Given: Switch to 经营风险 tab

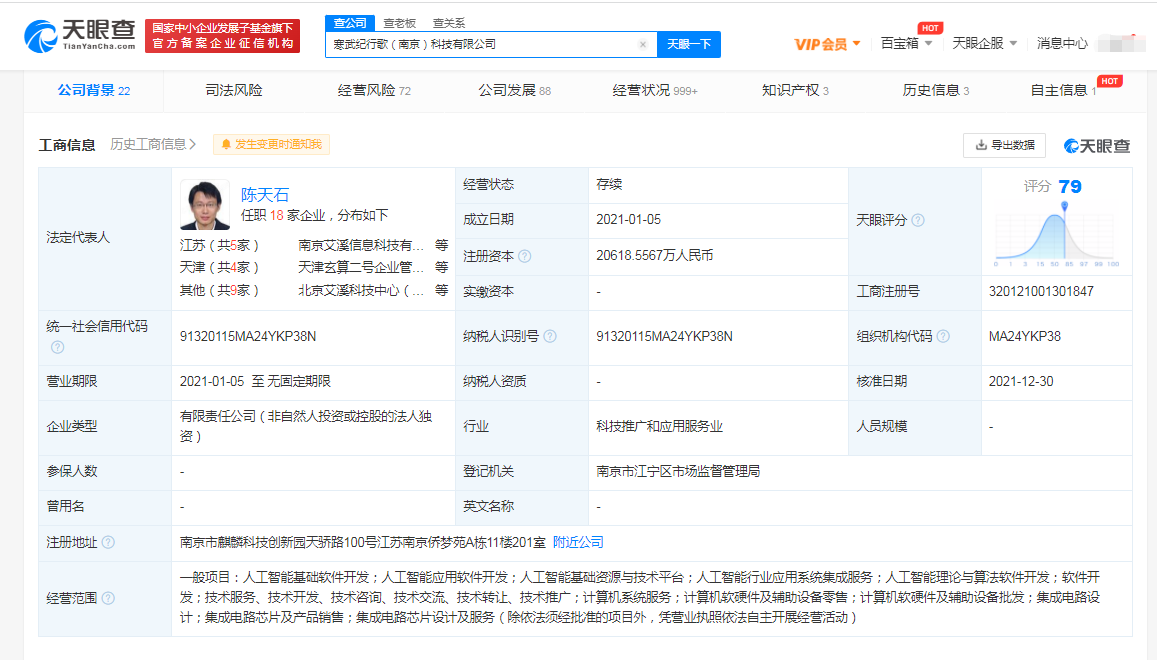Looking at the screenshot, I should (x=374, y=90).
